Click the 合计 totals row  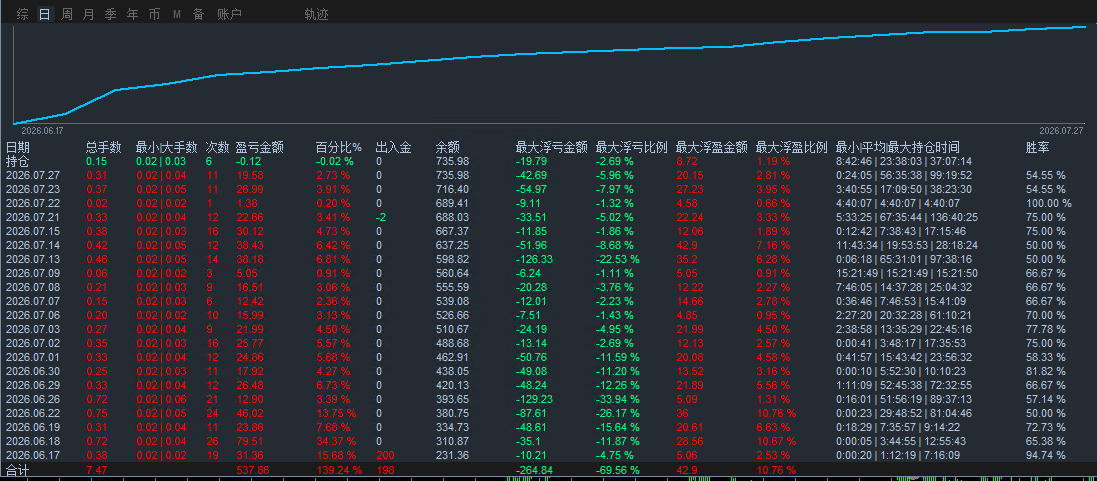548,469
